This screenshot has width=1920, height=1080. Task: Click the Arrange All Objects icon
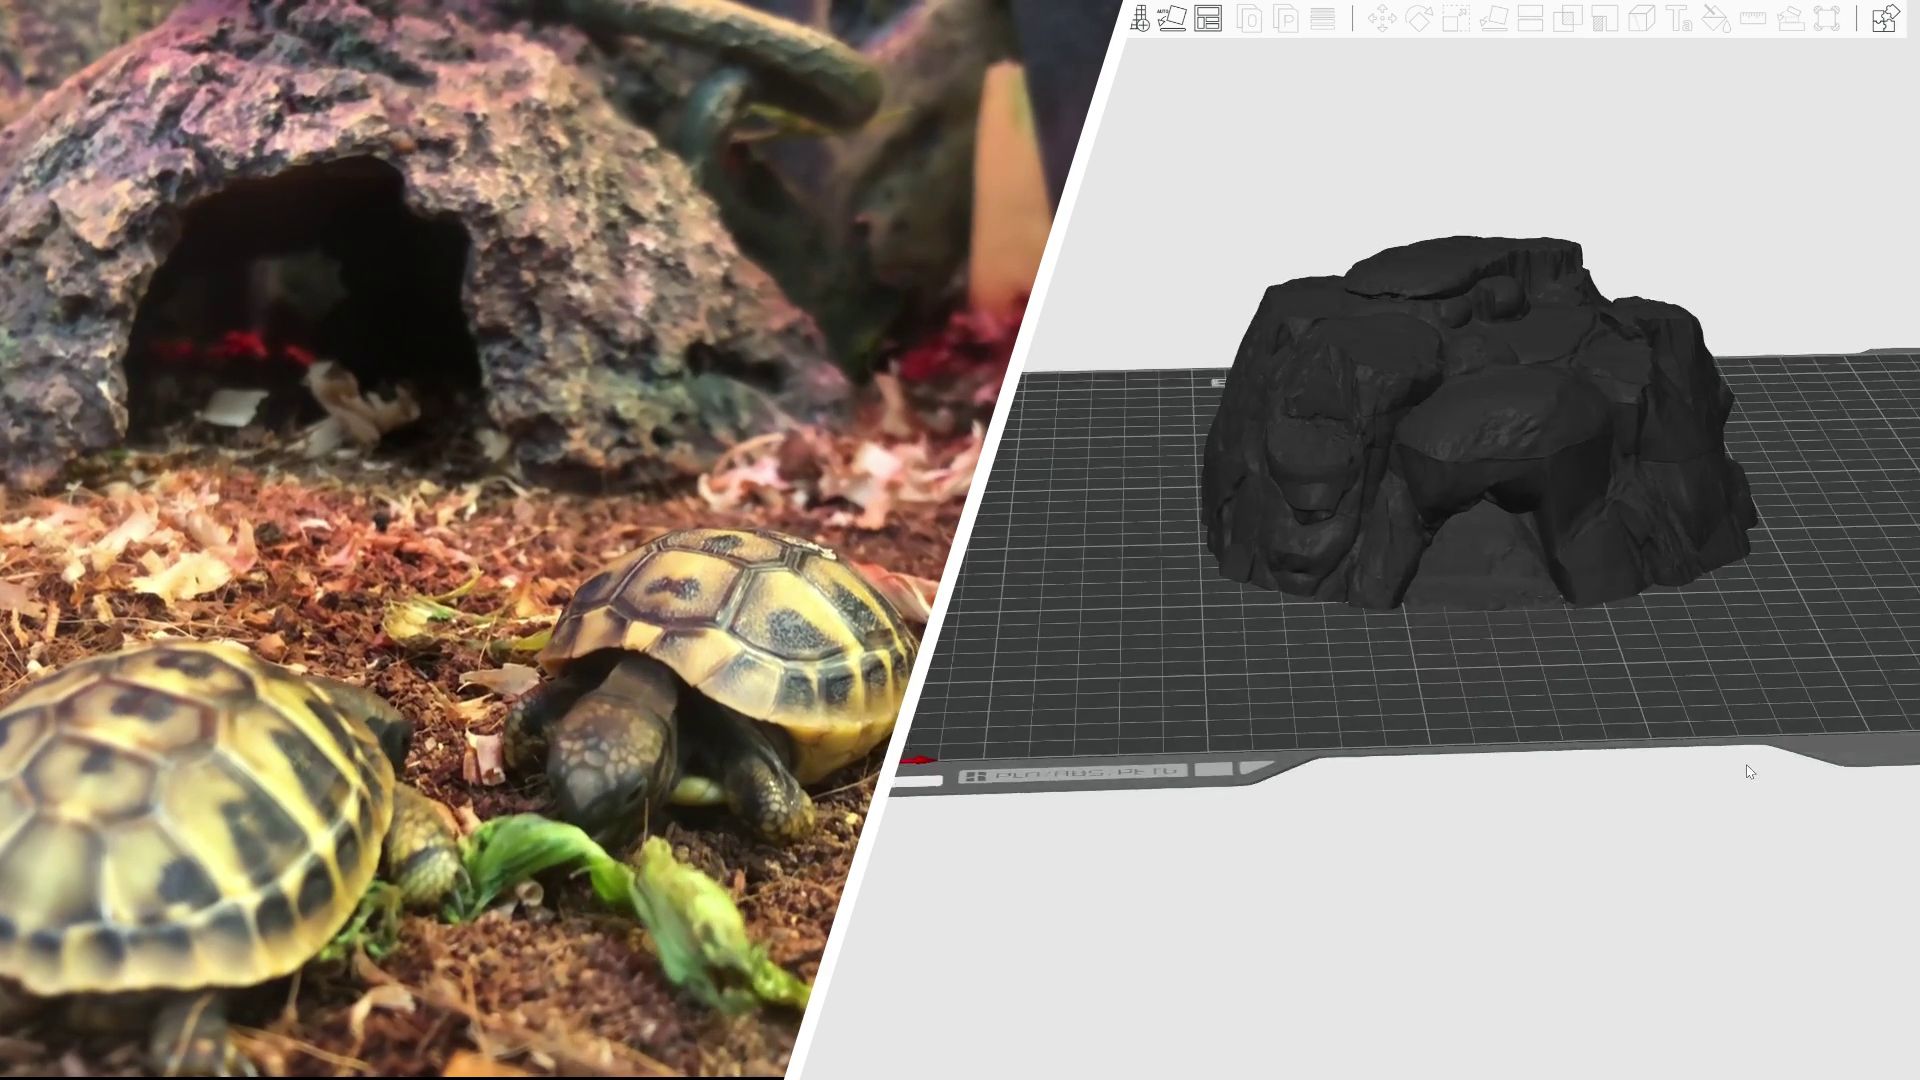point(1208,18)
